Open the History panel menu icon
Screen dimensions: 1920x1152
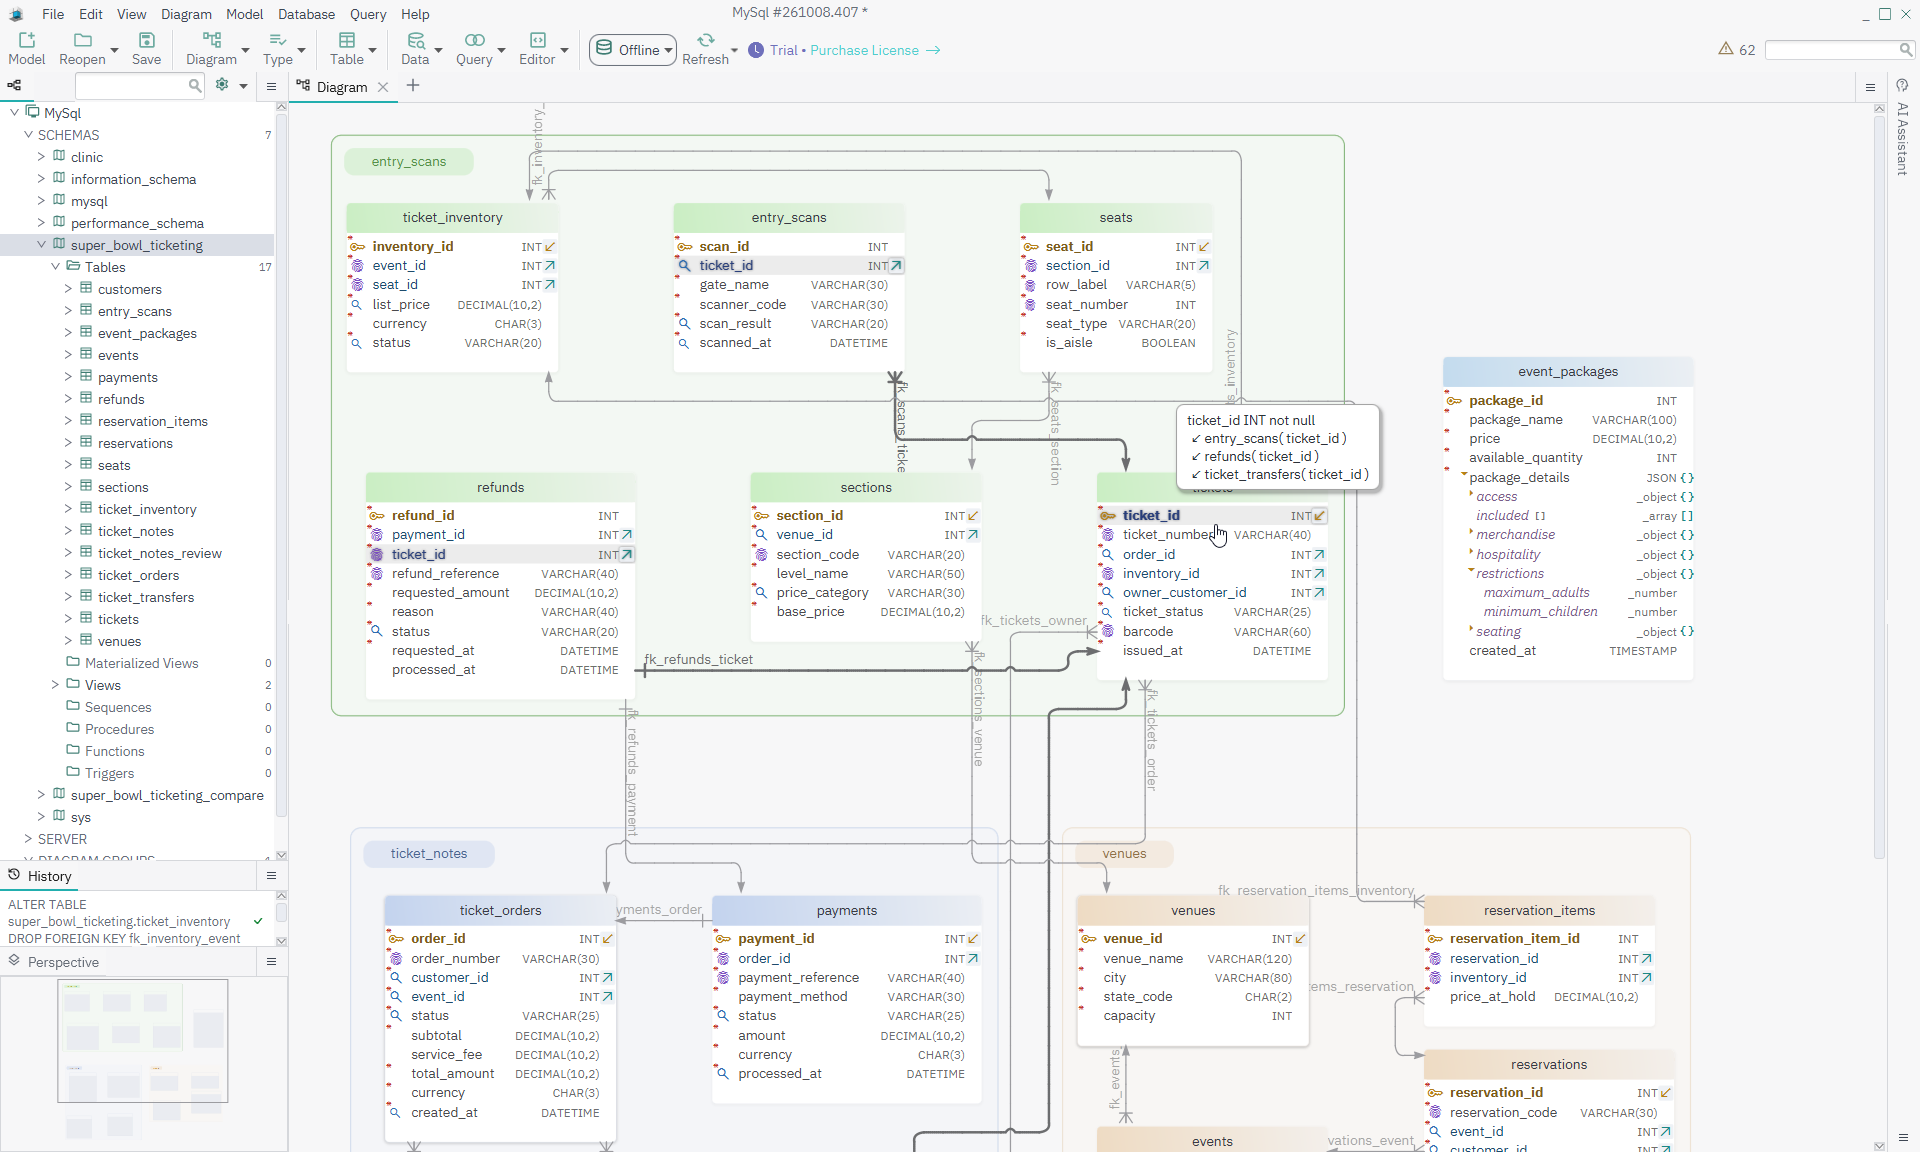(x=271, y=876)
